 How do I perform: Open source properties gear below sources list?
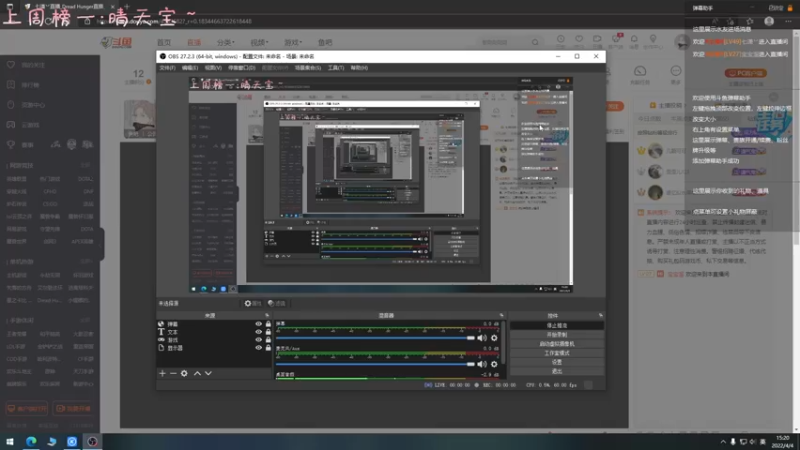click(184, 373)
